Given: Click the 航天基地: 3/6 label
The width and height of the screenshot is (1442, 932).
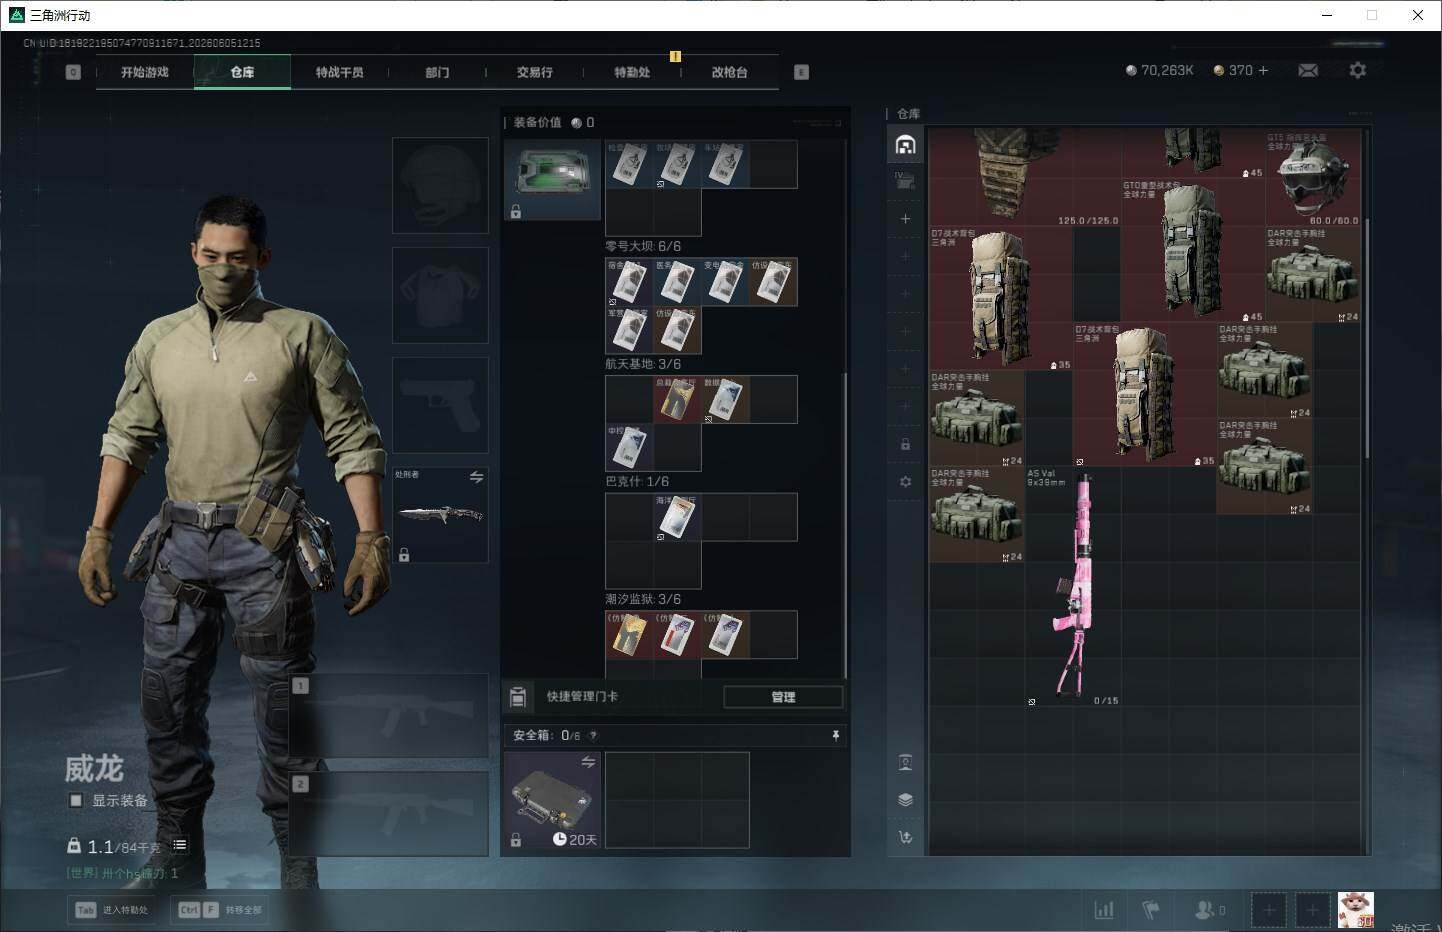Looking at the screenshot, I should click(x=643, y=364).
